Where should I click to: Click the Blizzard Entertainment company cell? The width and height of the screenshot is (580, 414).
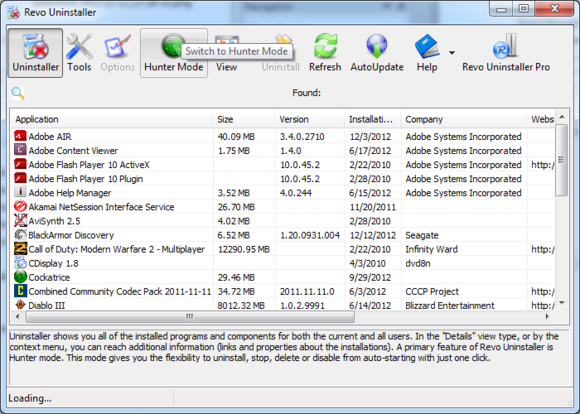pos(450,306)
